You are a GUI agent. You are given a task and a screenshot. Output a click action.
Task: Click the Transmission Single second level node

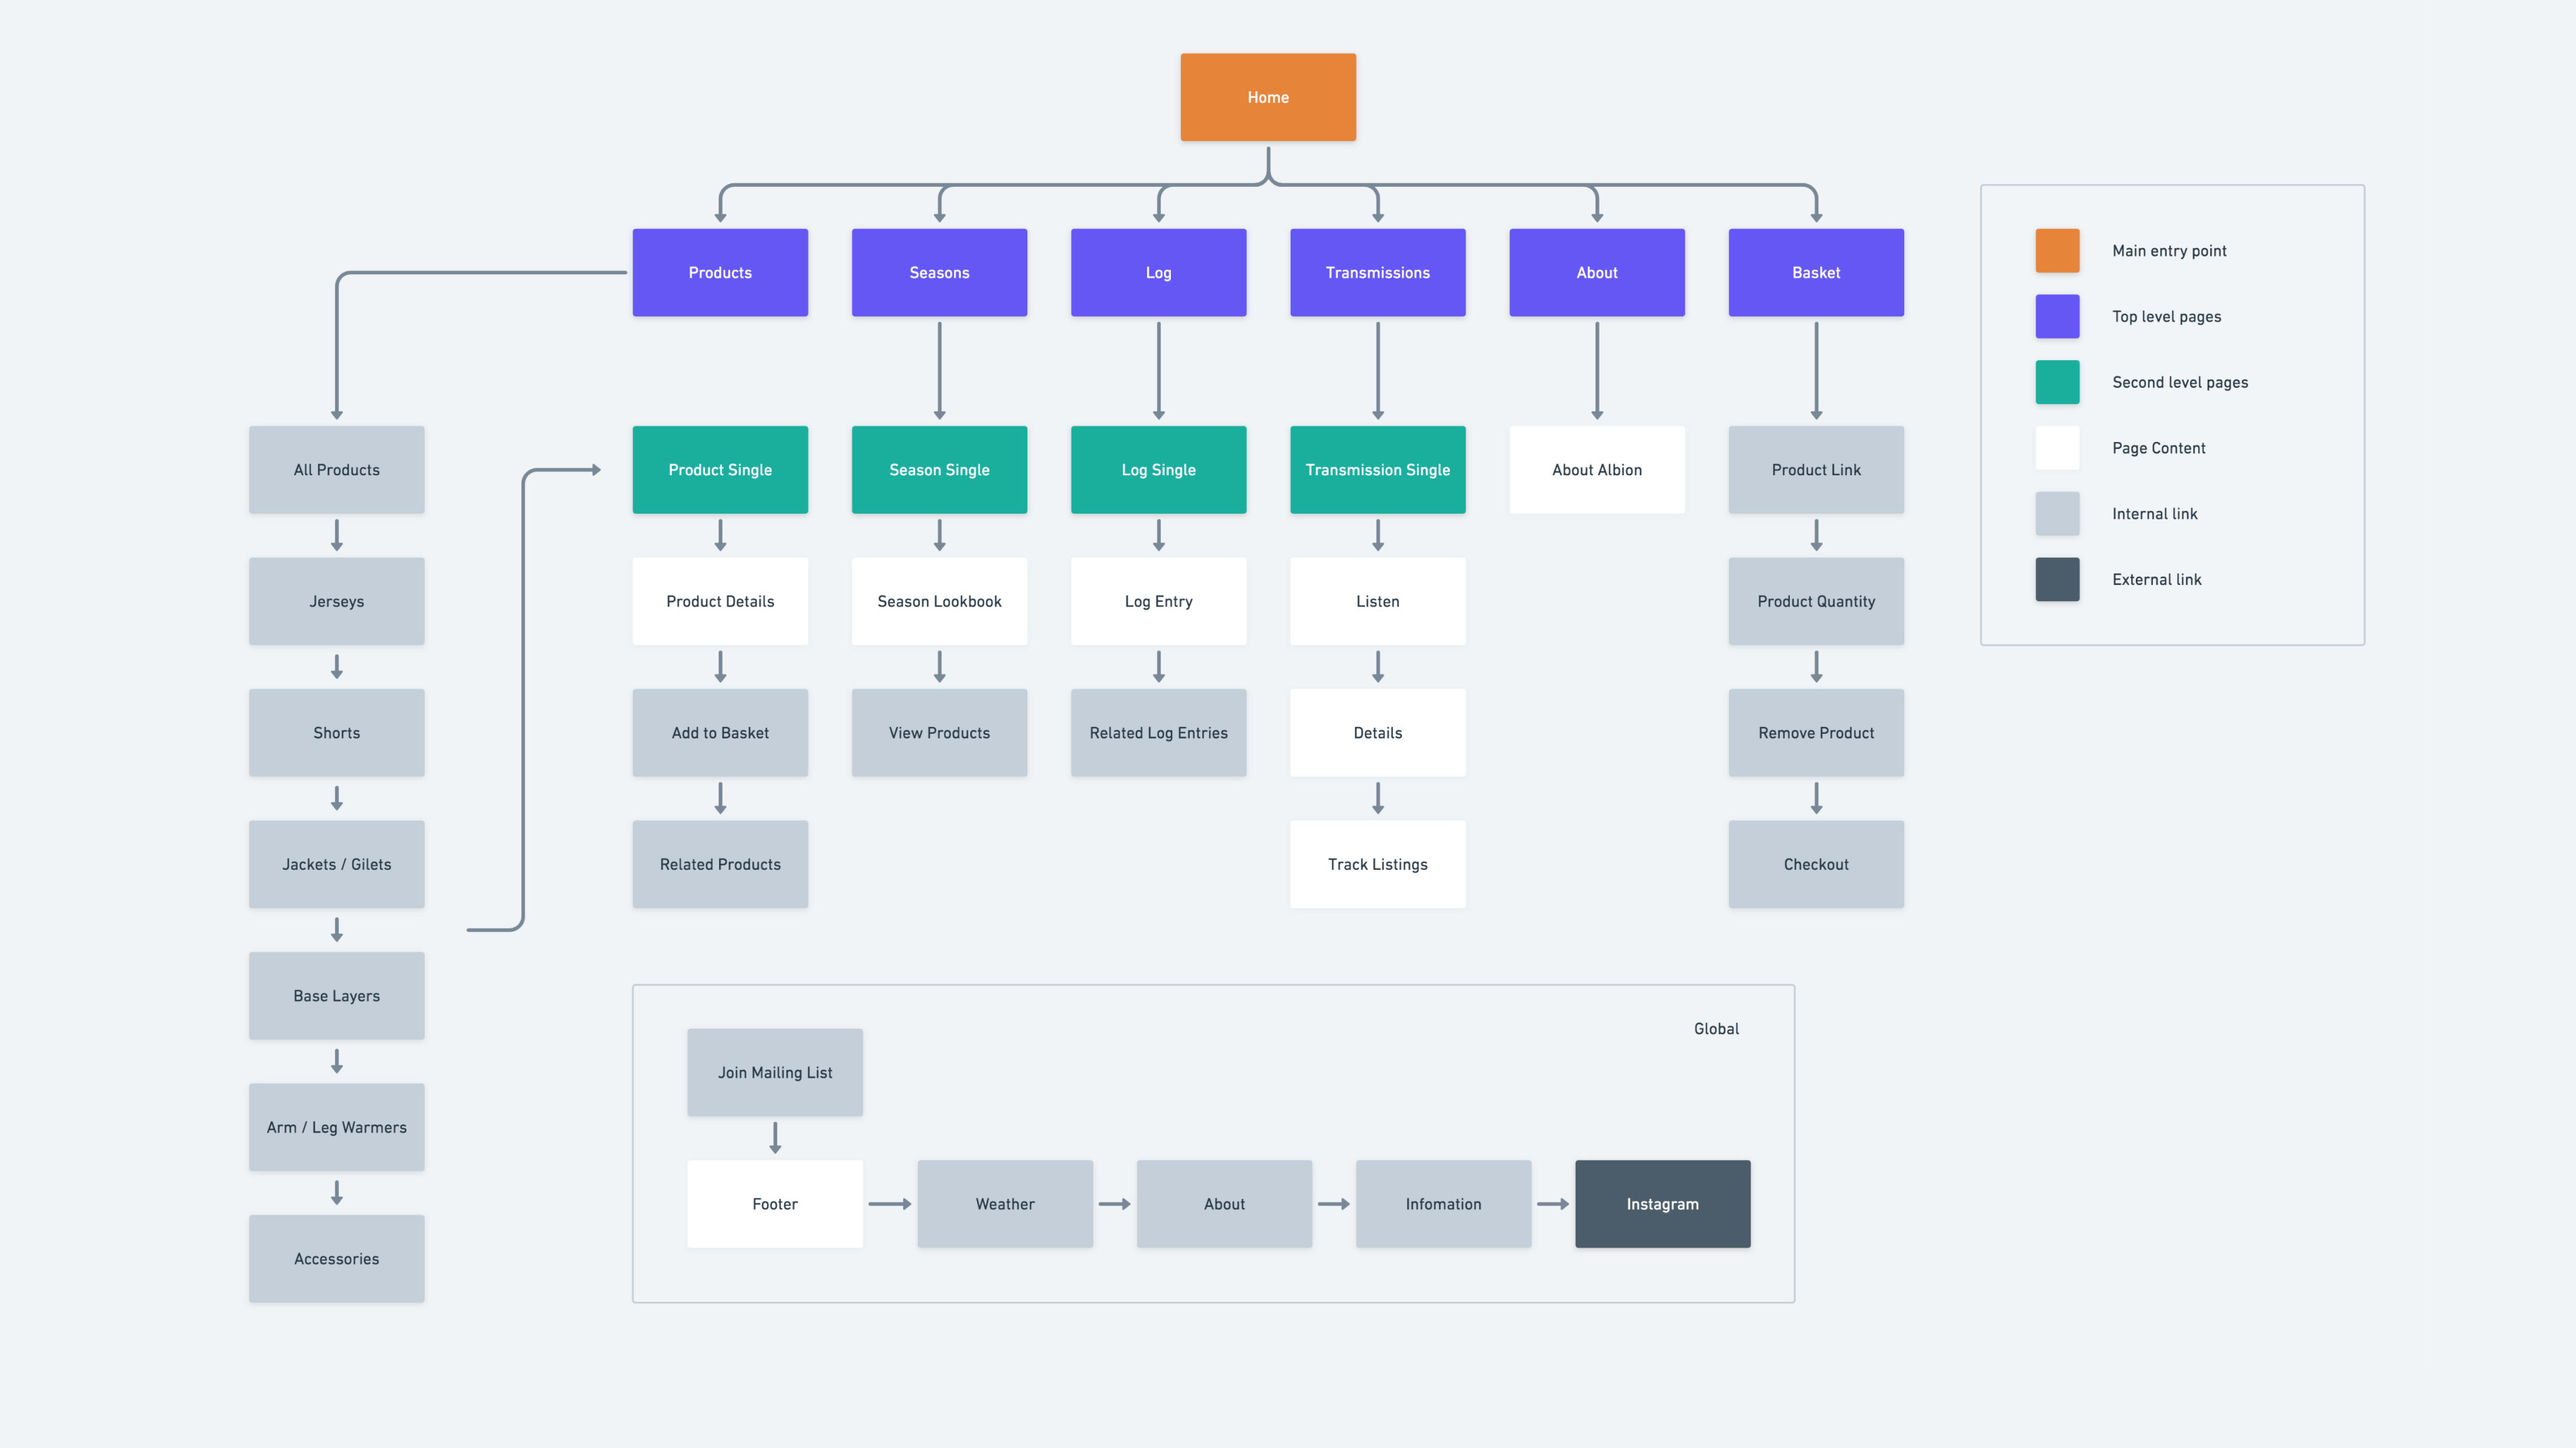(1378, 468)
